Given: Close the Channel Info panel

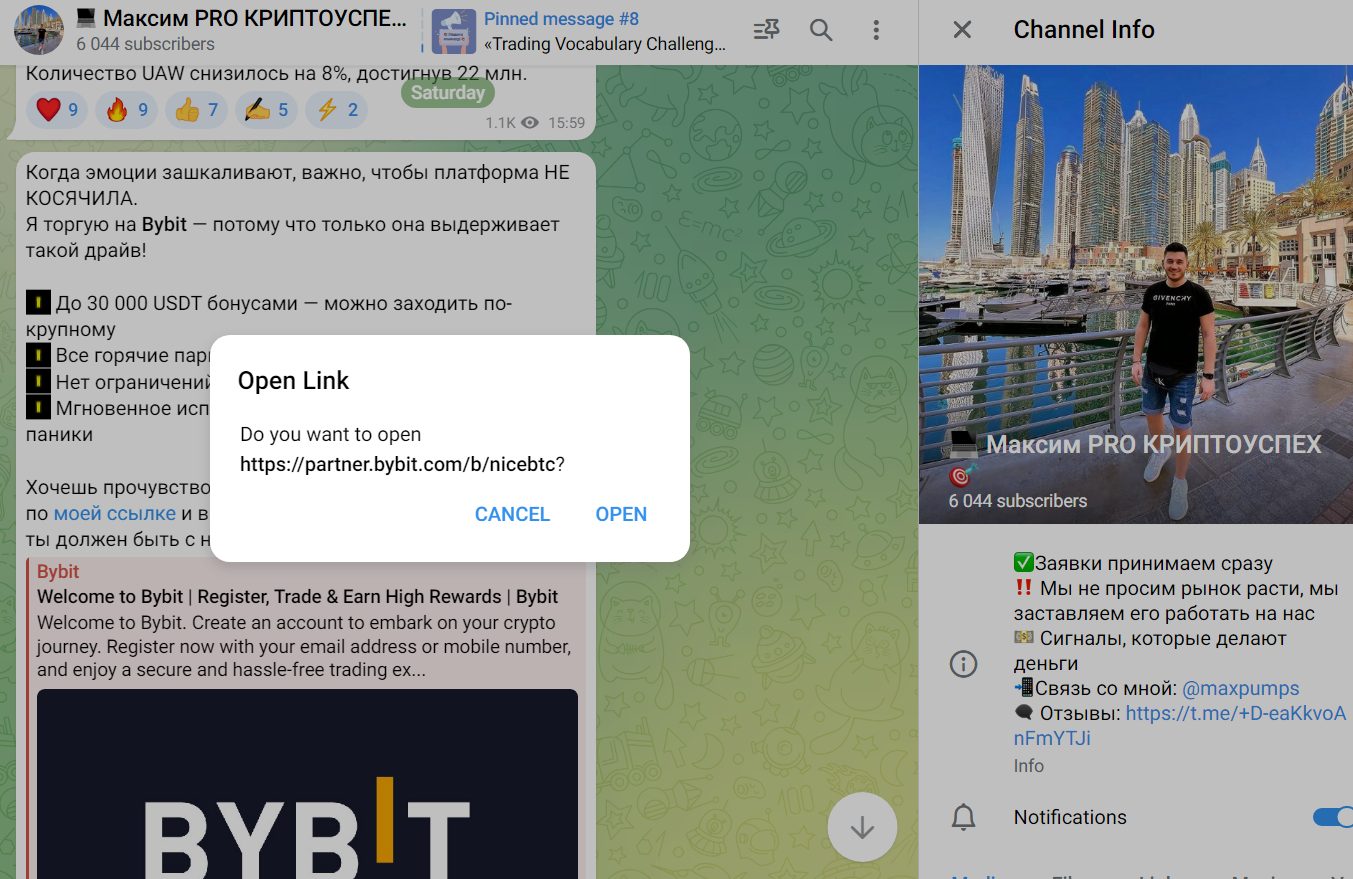Looking at the screenshot, I should 962,30.
